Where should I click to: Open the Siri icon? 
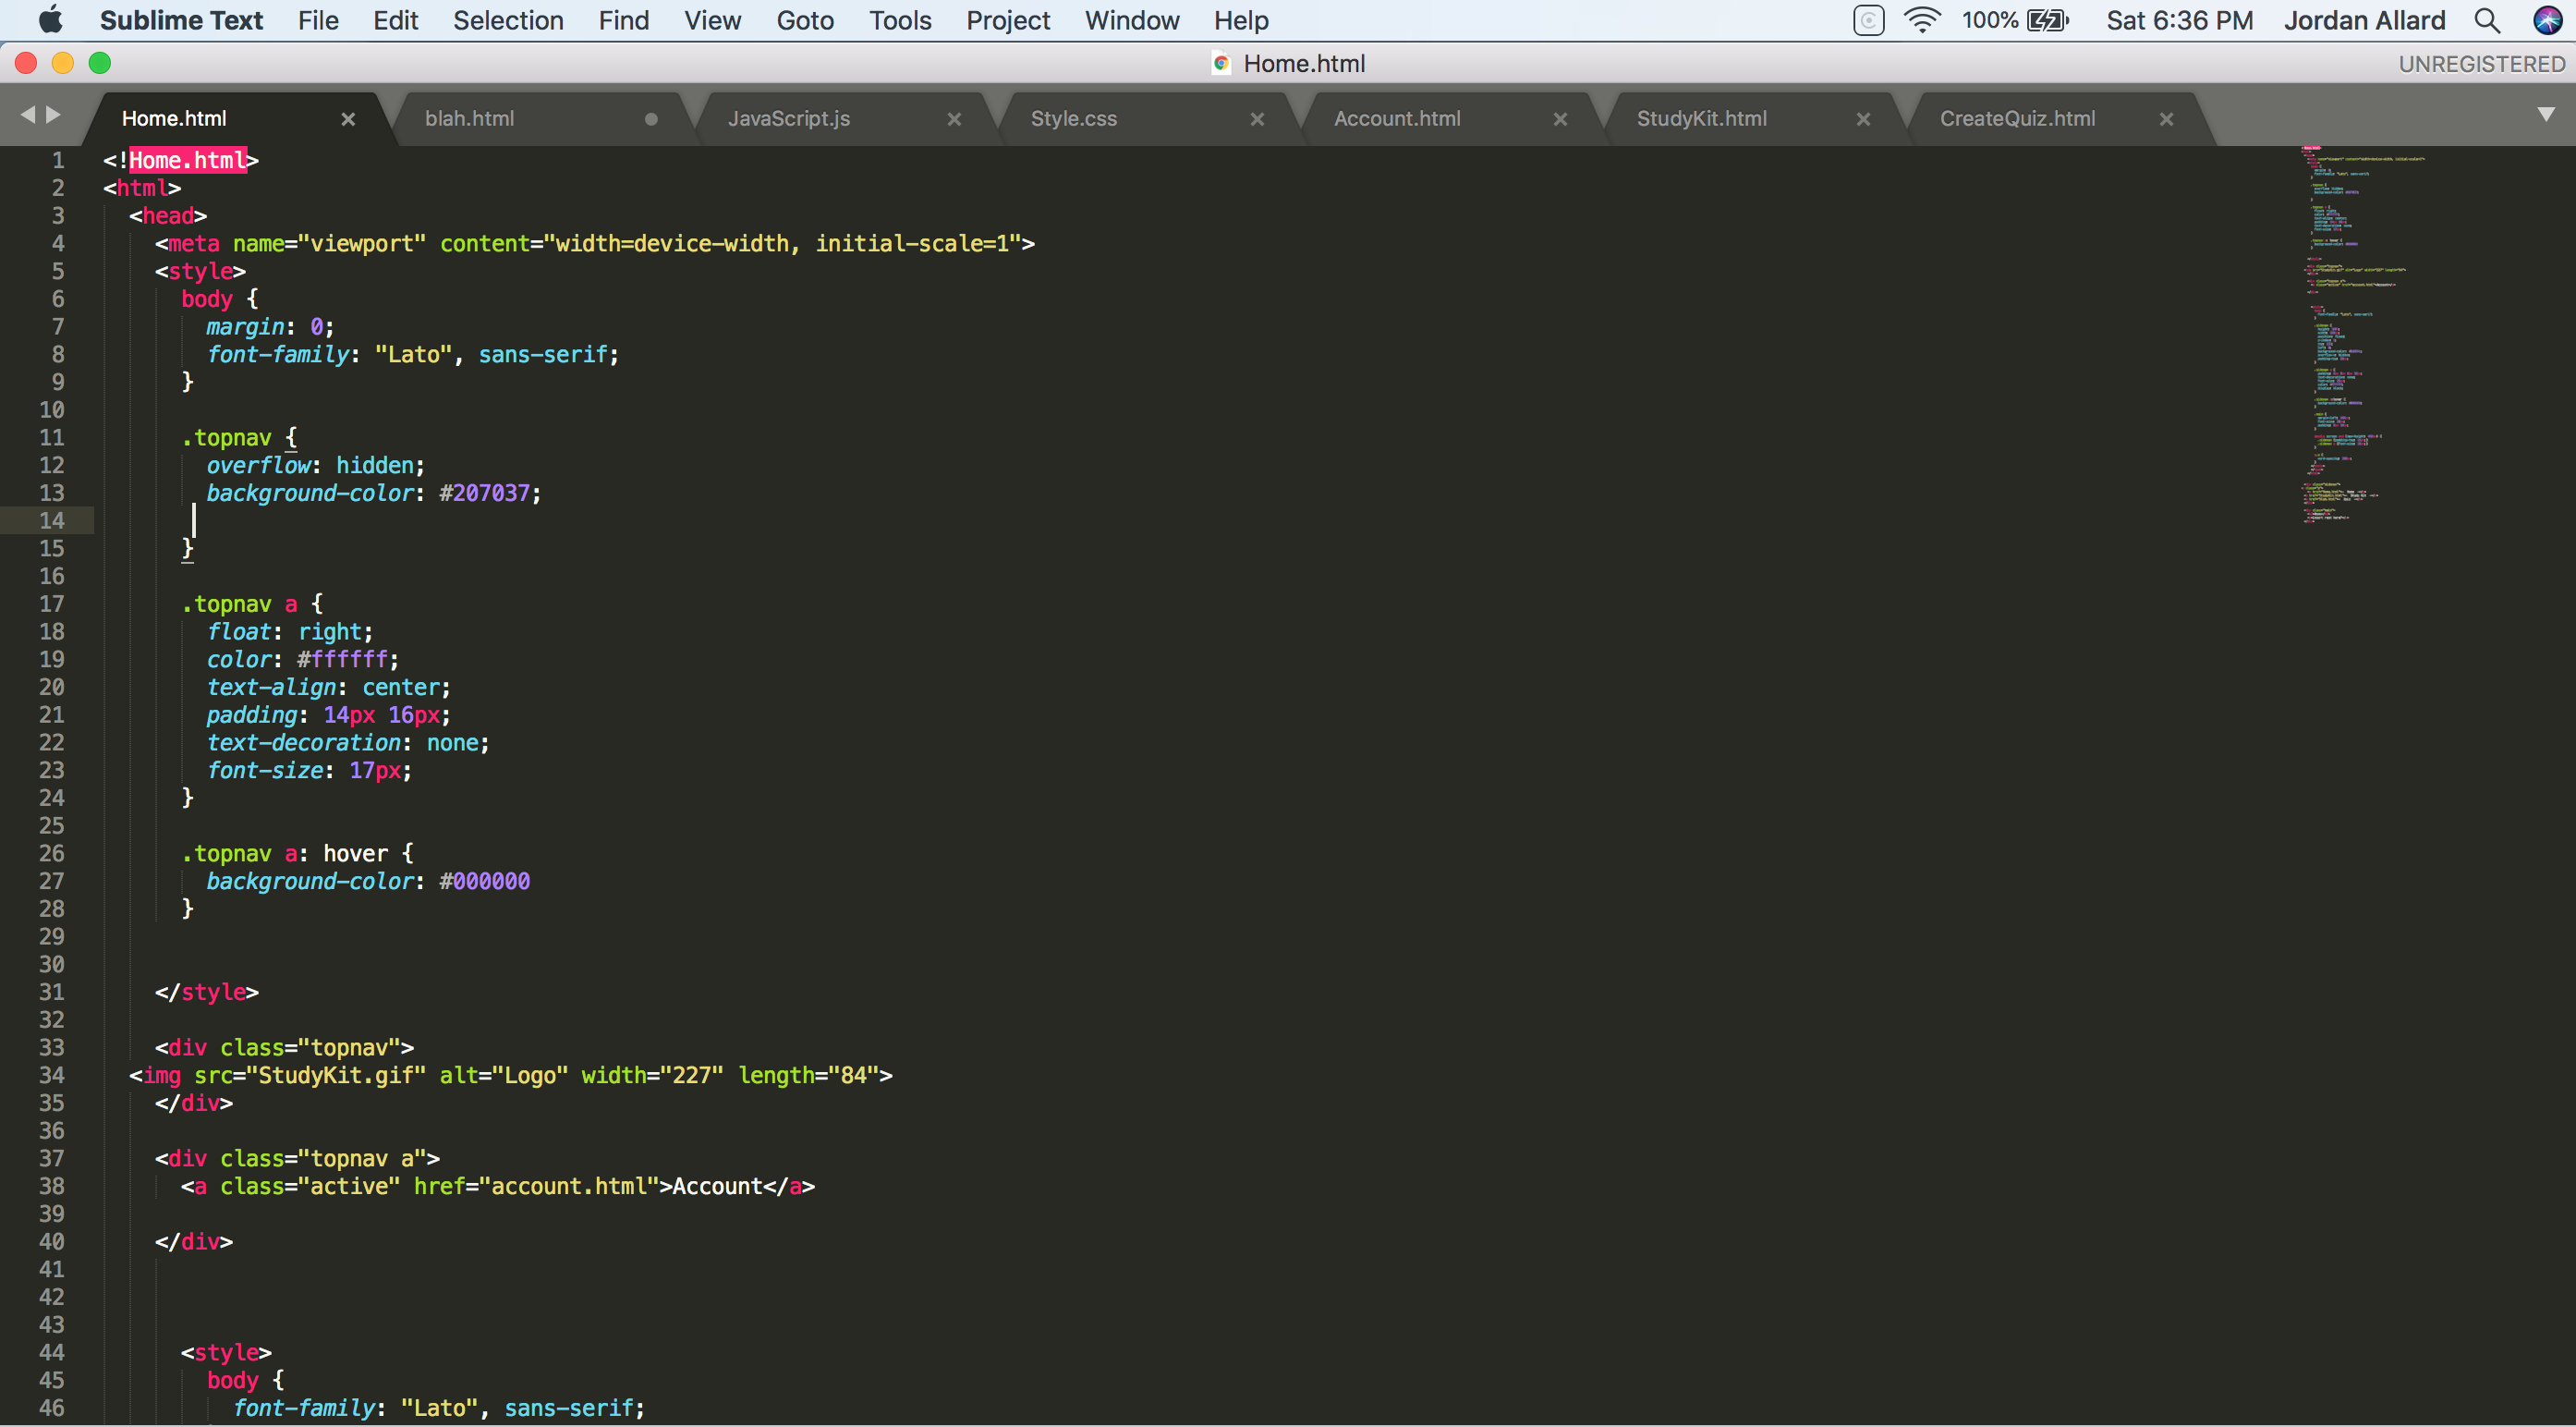click(2547, 20)
